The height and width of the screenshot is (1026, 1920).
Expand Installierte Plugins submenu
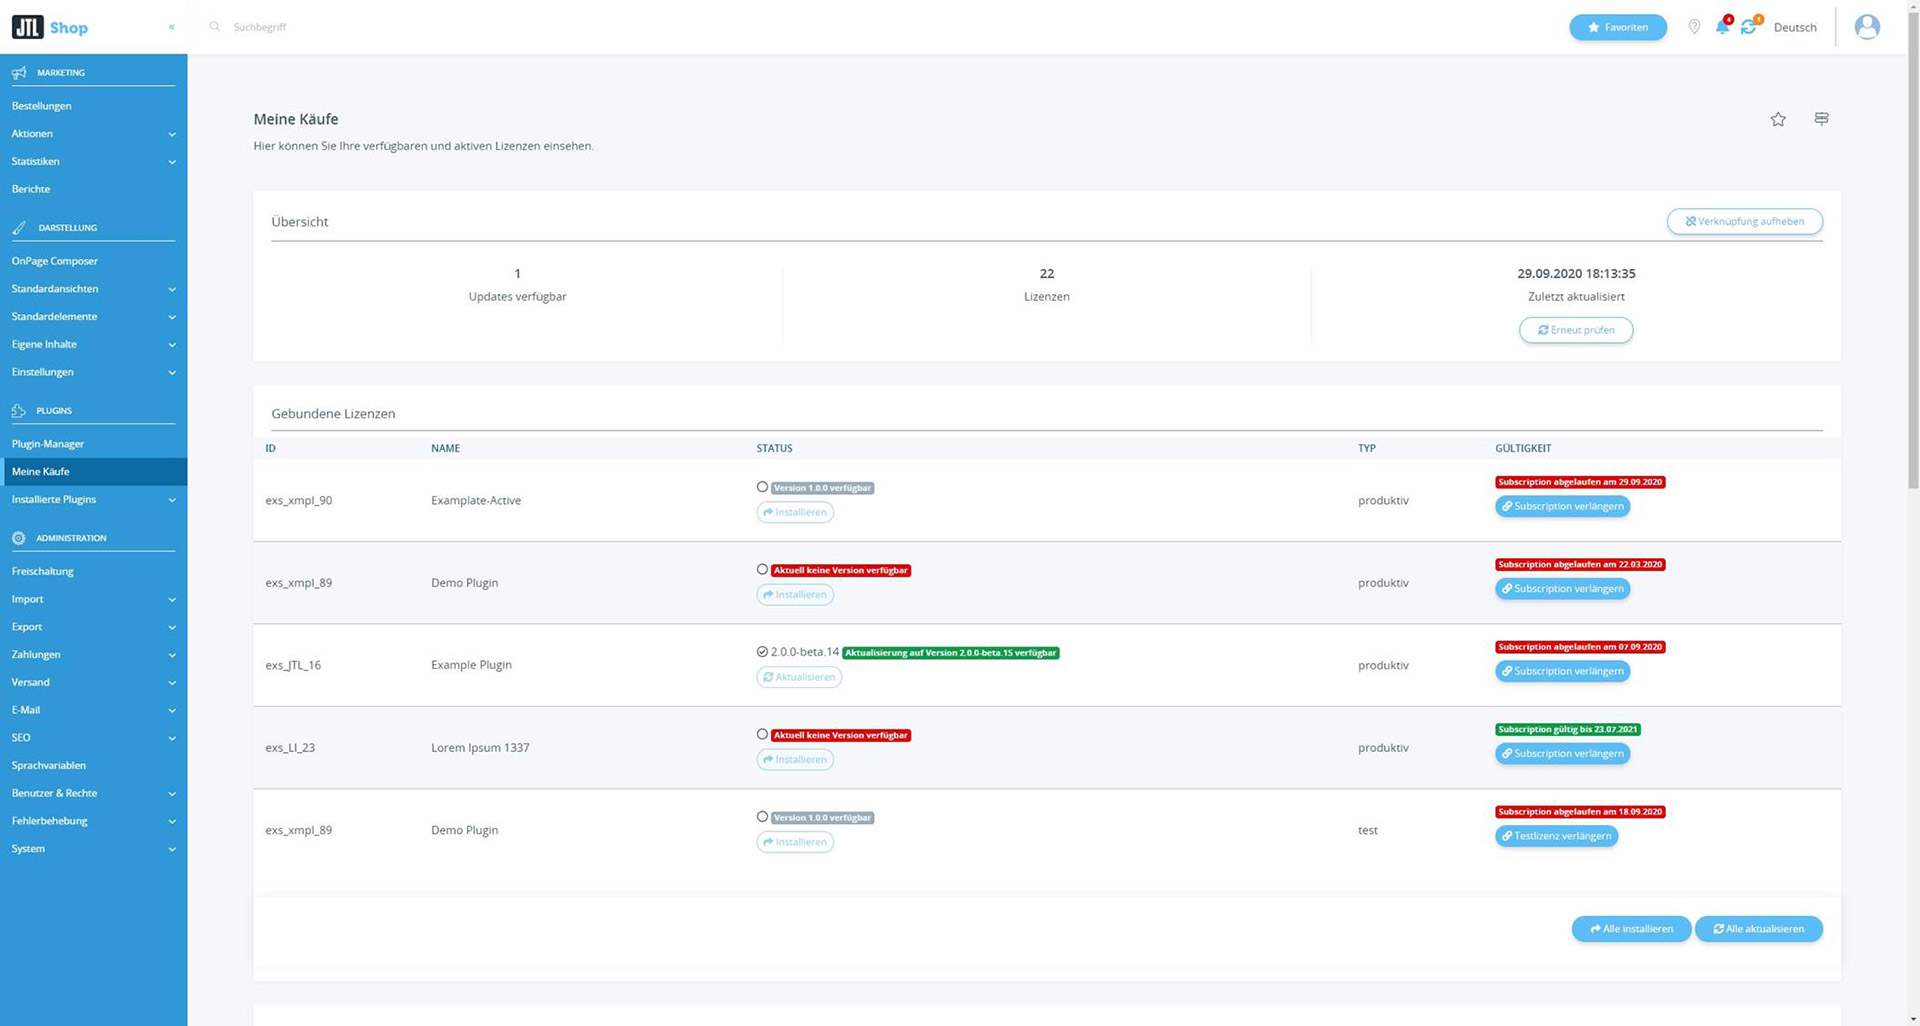pyautogui.click(x=94, y=499)
